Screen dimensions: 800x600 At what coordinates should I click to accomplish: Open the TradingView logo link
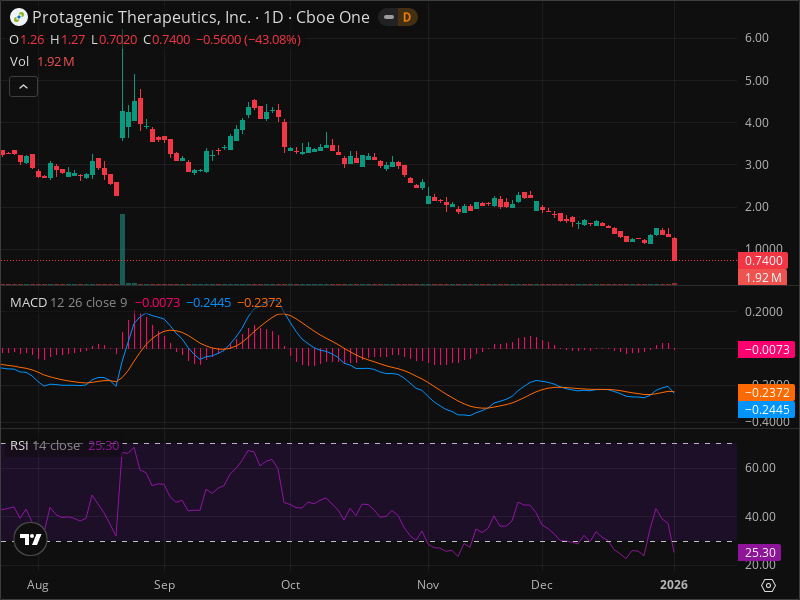(x=31, y=539)
